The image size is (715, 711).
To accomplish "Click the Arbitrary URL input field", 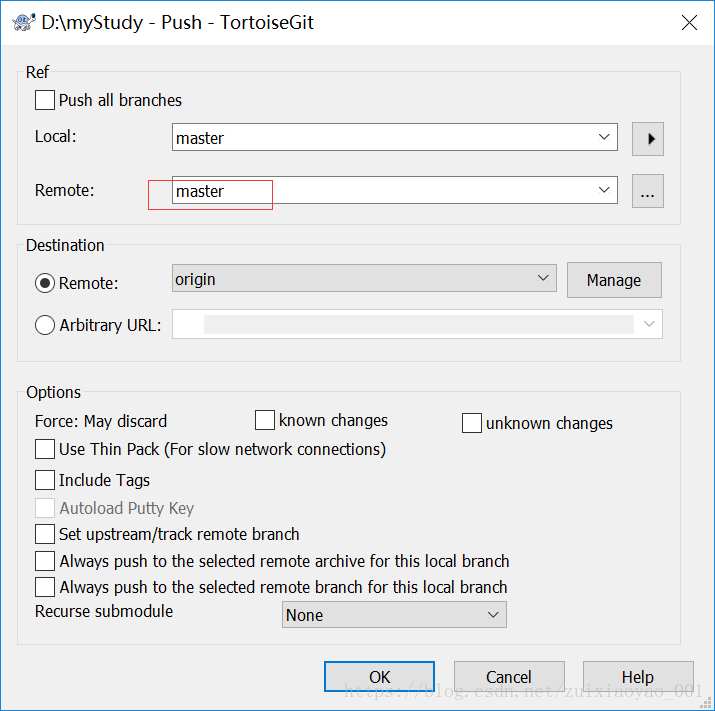I will coord(417,324).
